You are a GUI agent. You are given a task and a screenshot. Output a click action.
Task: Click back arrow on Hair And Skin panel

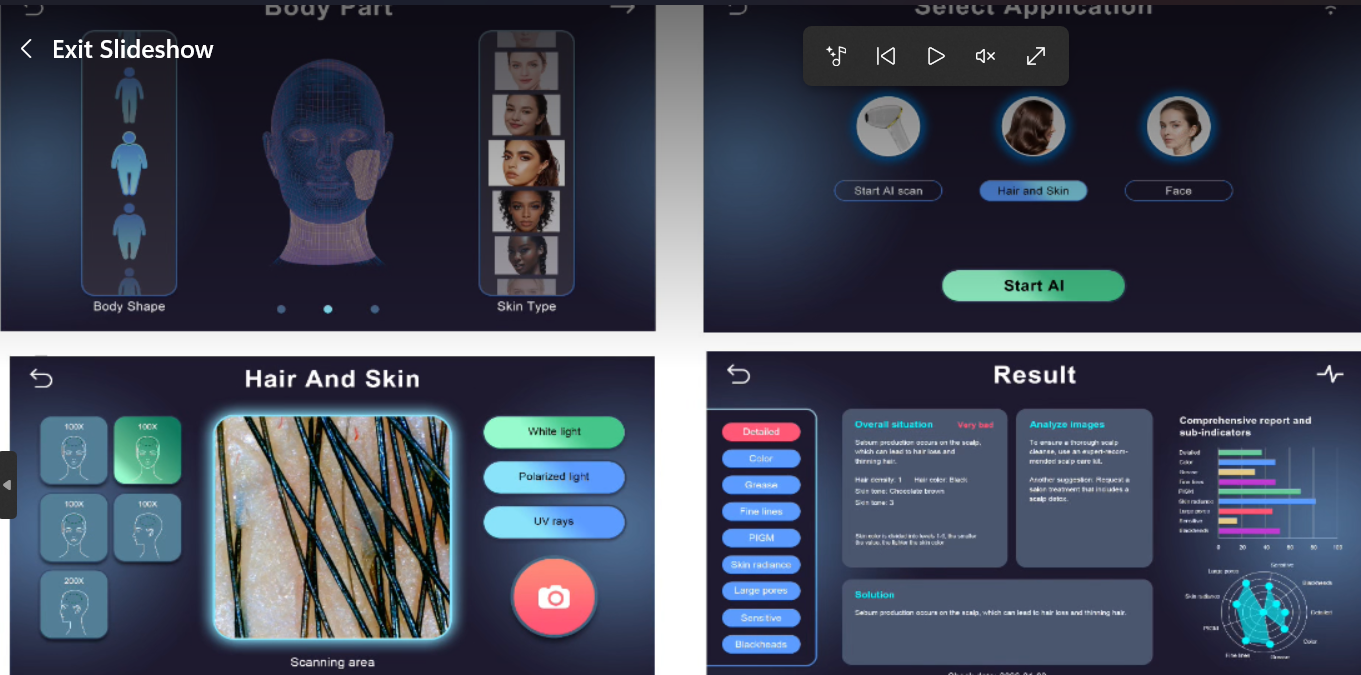tap(41, 378)
